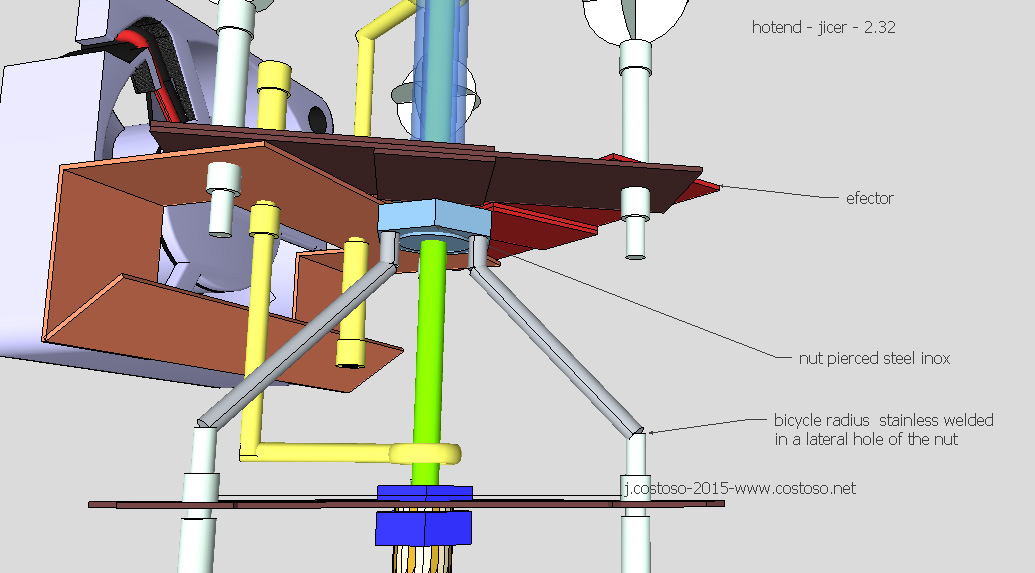Image resolution: width=1035 pixels, height=573 pixels.
Task: Select the right gray diagonal spoke
Action: pos(555,347)
